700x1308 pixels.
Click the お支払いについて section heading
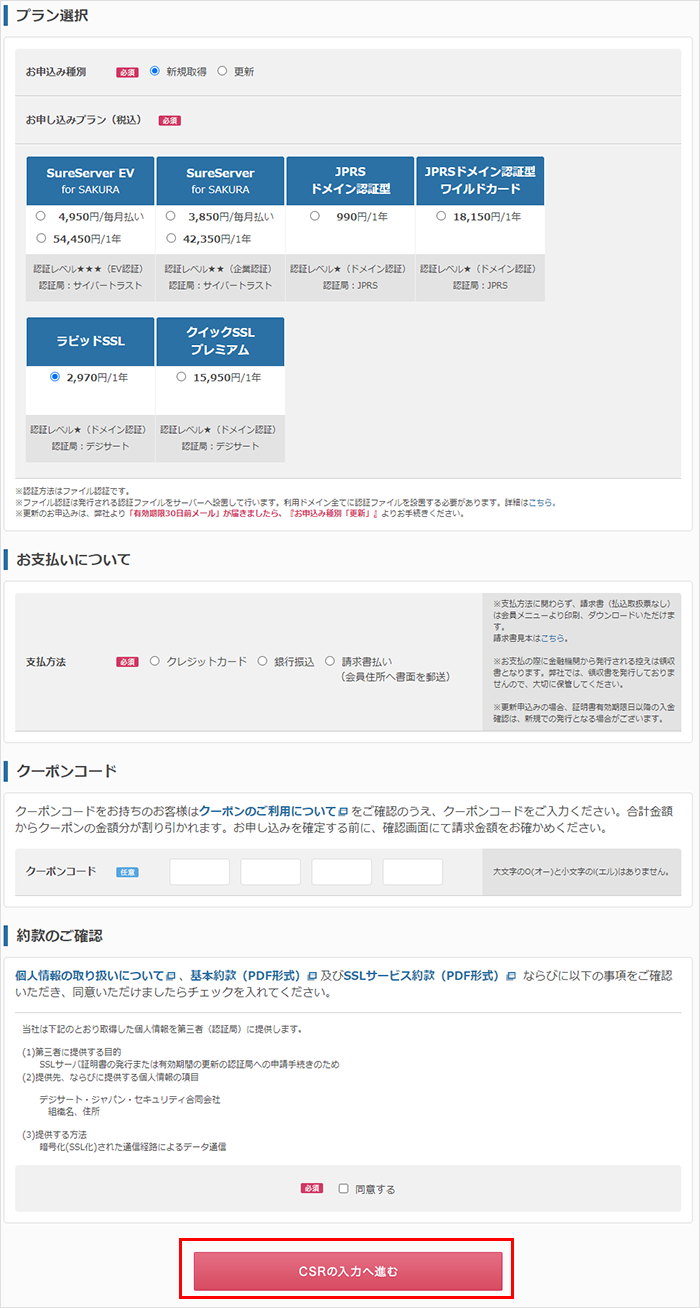point(73,559)
